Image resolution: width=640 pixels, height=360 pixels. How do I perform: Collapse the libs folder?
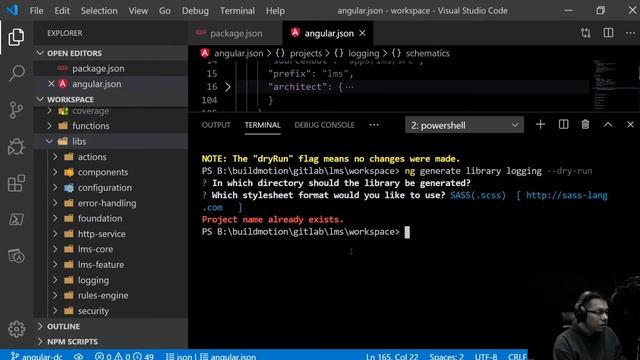[49, 141]
